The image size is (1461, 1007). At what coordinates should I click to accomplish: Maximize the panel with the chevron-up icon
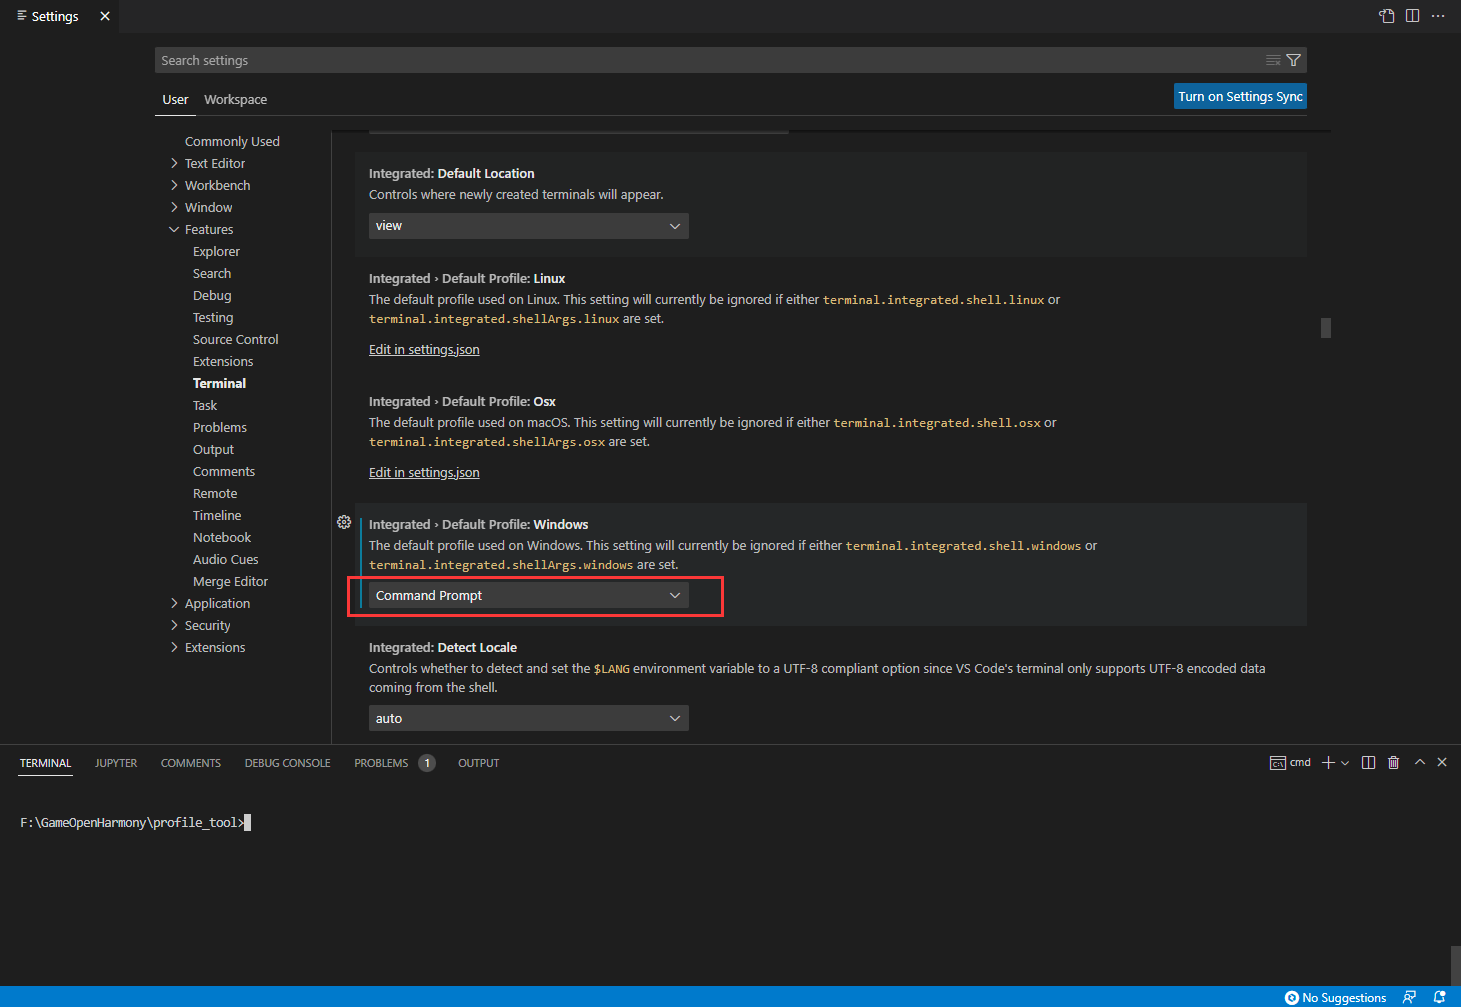coord(1419,762)
